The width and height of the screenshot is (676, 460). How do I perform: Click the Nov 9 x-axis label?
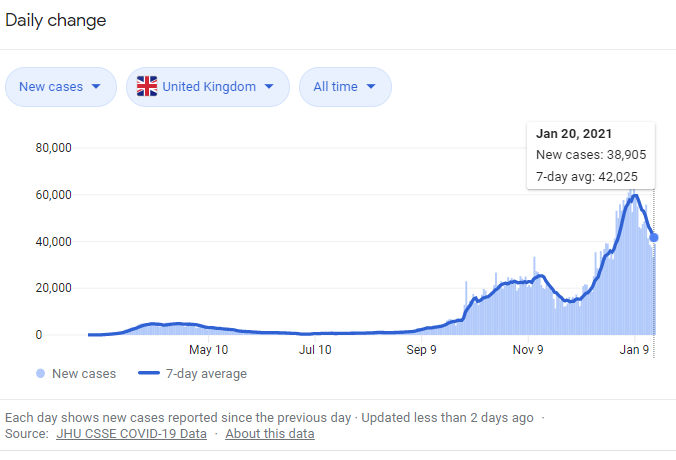527,350
